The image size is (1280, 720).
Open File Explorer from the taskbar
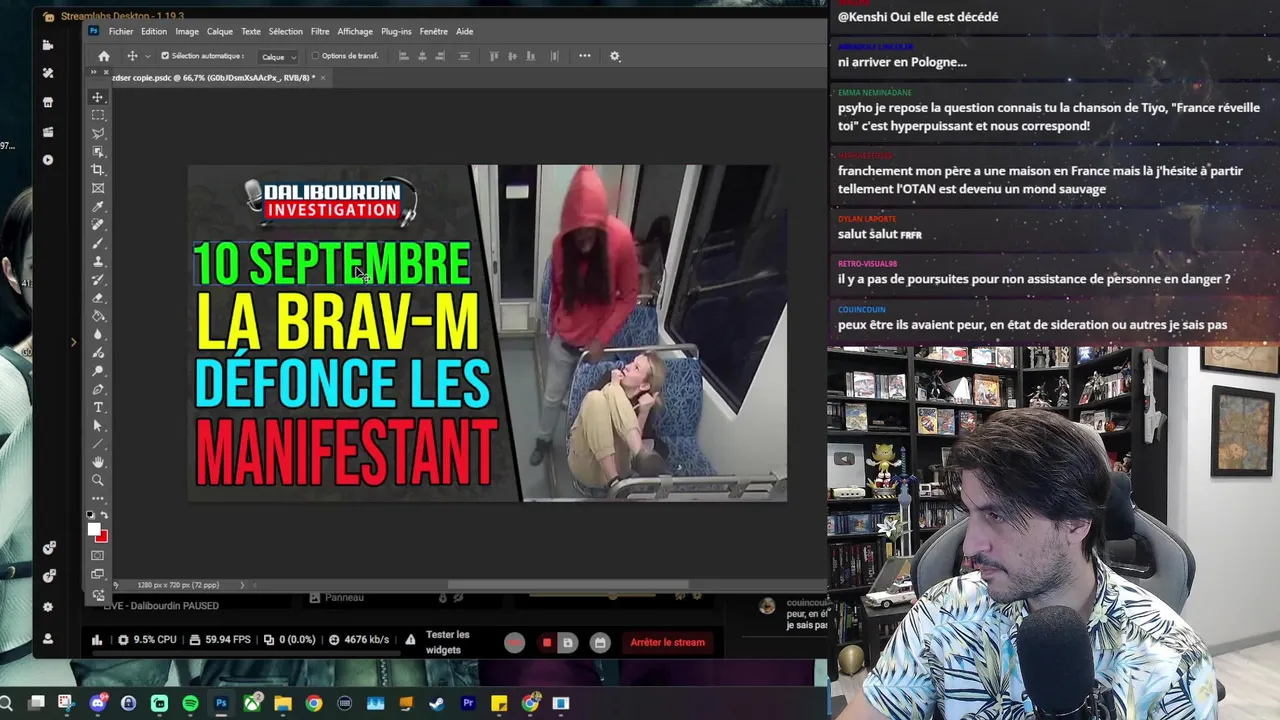click(283, 704)
